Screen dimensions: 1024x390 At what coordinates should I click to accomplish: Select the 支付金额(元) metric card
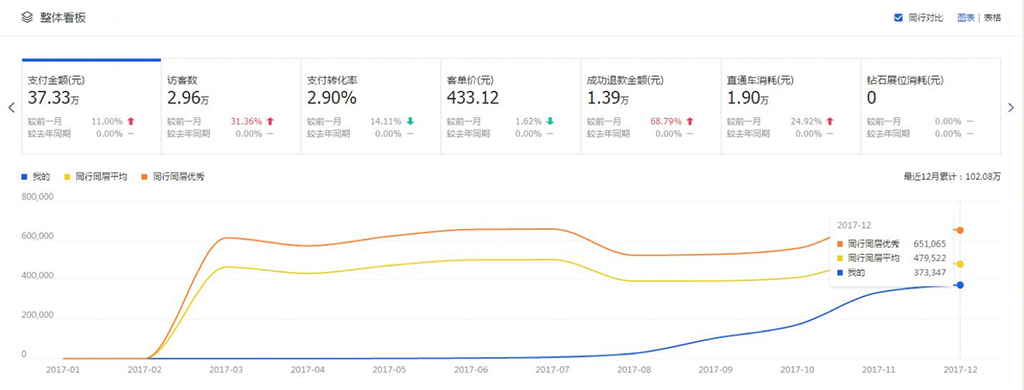pyautogui.click(x=91, y=106)
